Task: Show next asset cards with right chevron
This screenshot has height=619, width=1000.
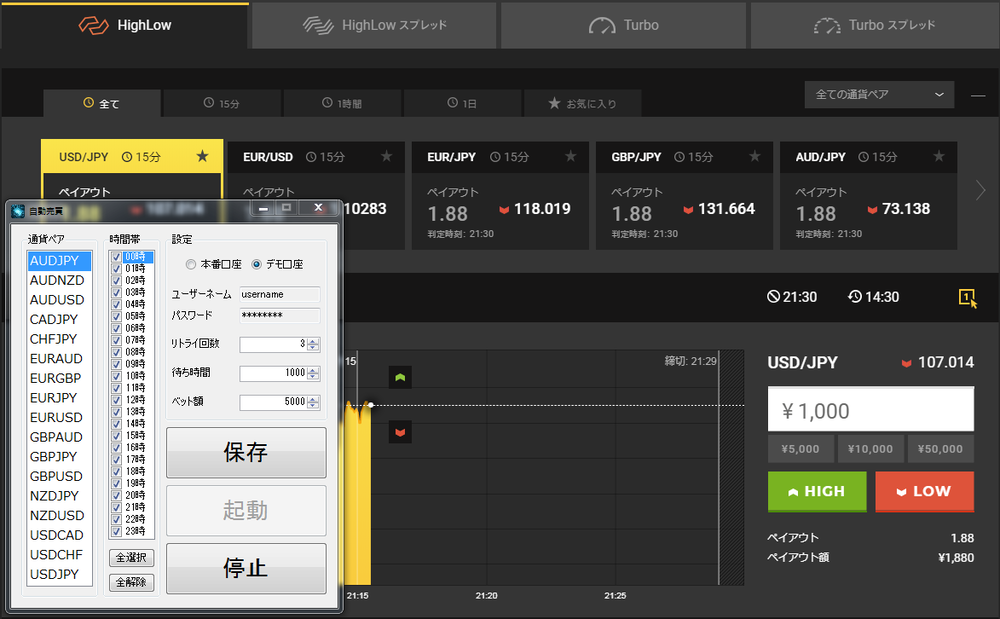Action: tap(980, 190)
